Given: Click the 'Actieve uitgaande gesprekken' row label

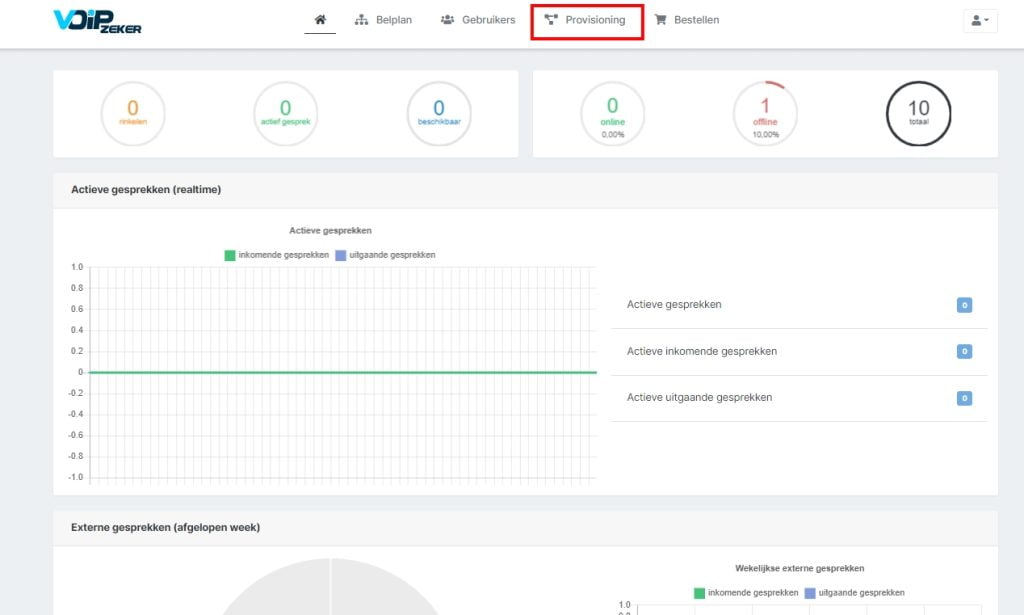Looking at the screenshot, I should click(x=699, y=398).
